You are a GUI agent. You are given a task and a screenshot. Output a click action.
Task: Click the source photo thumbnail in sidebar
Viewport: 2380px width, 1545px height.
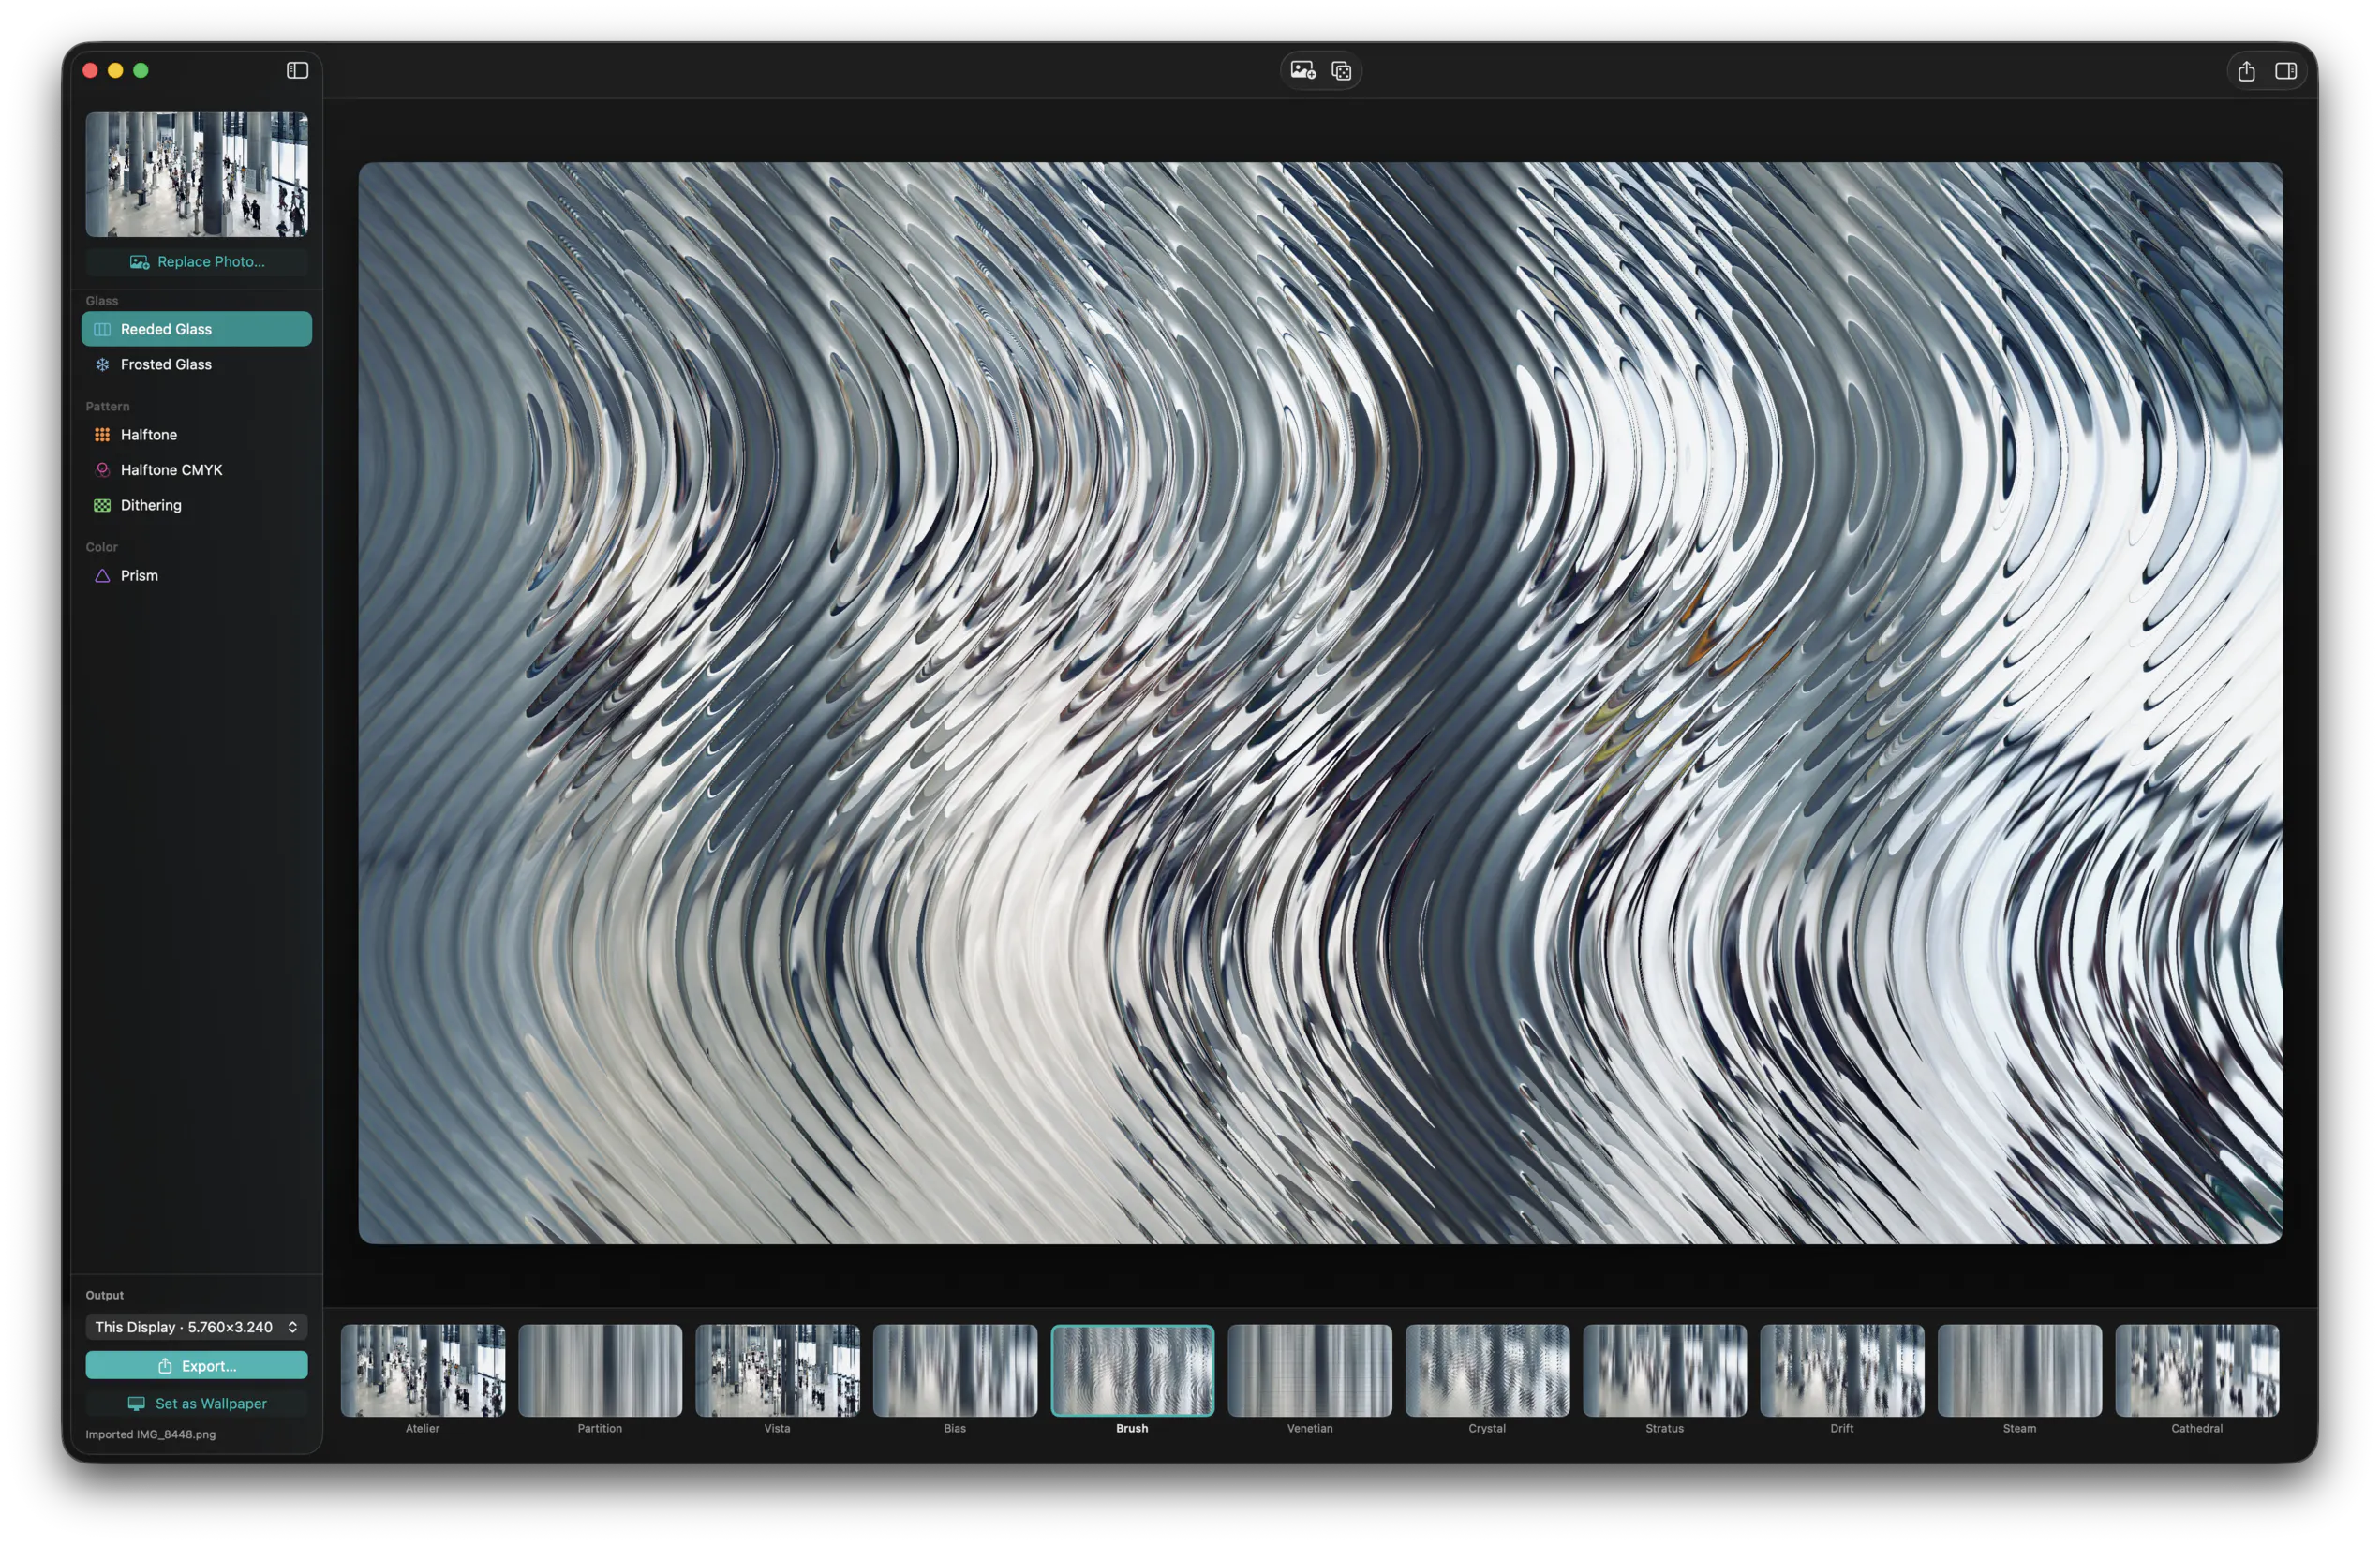point(196,174)
